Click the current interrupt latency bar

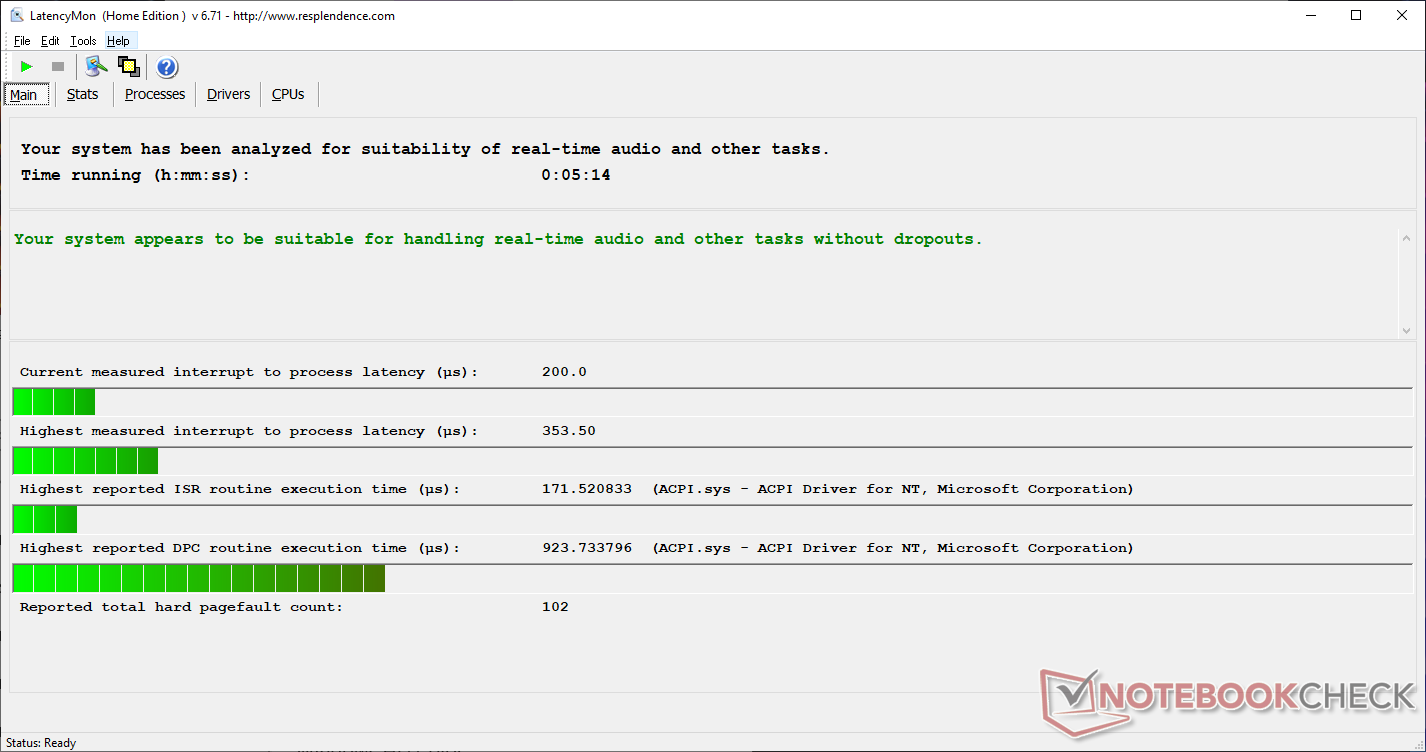[712, 402]
